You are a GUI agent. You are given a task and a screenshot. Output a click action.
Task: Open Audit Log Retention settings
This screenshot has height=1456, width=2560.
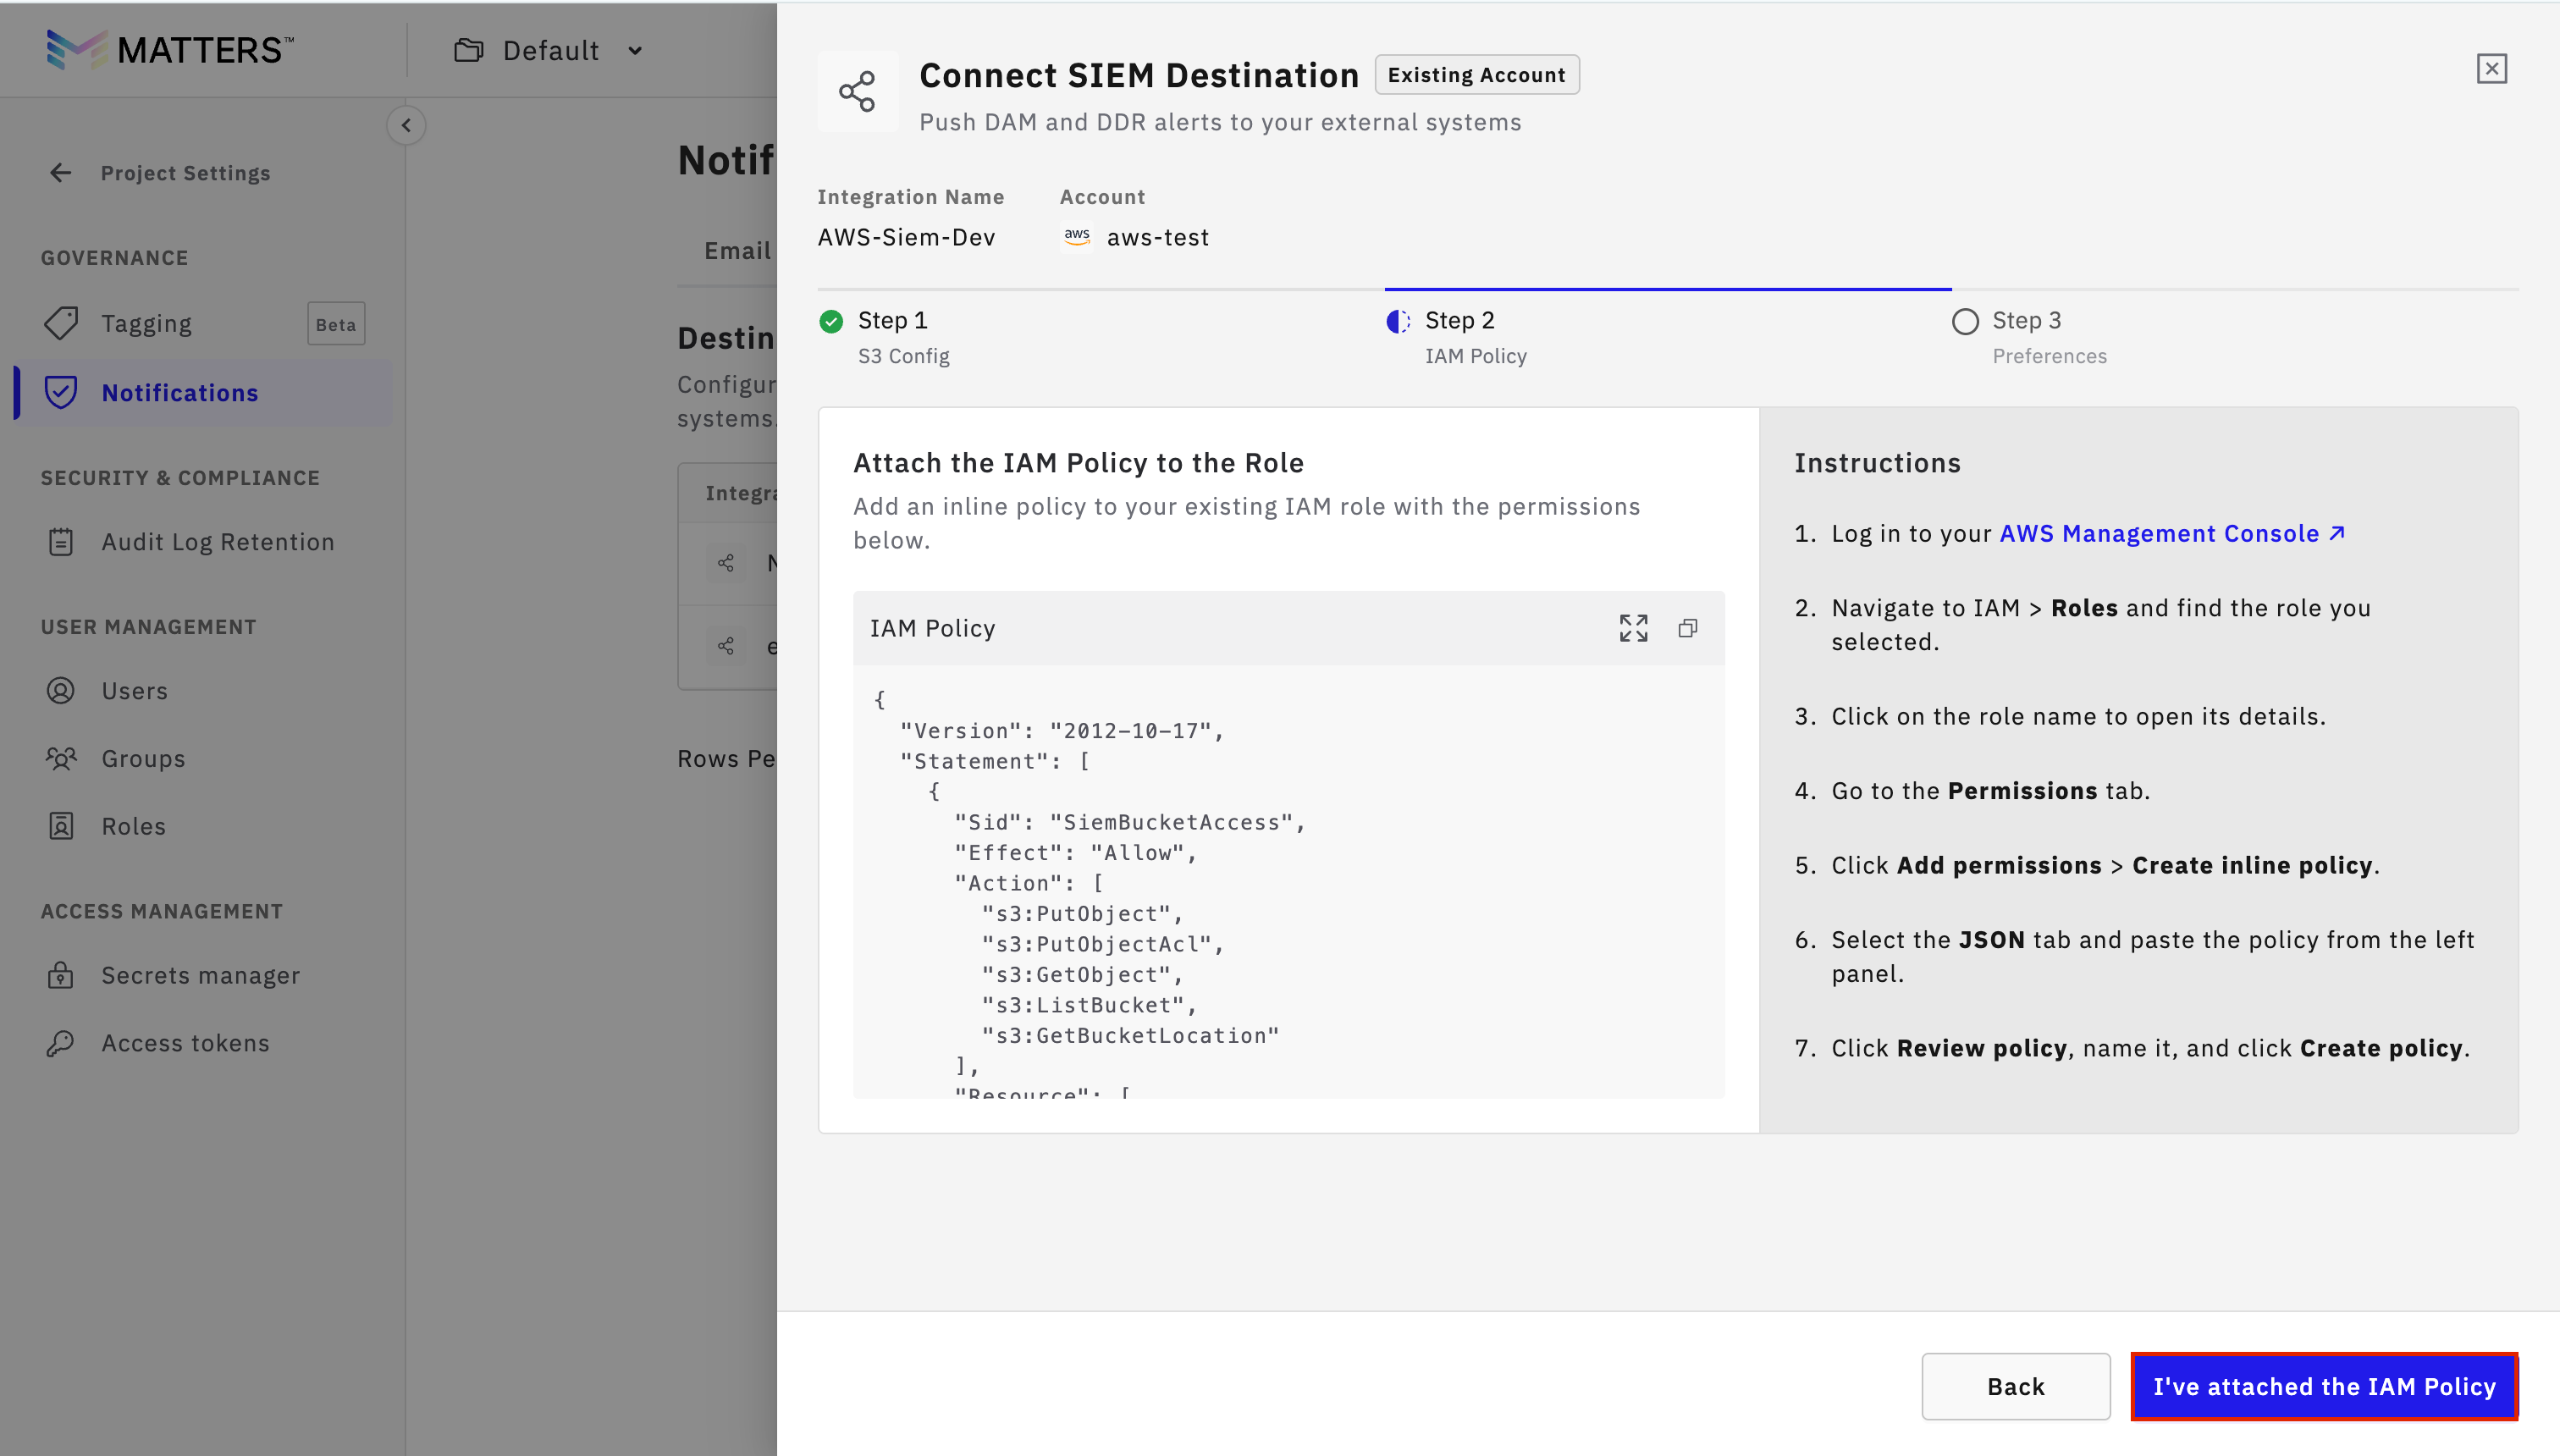click(x=217, y=542)
